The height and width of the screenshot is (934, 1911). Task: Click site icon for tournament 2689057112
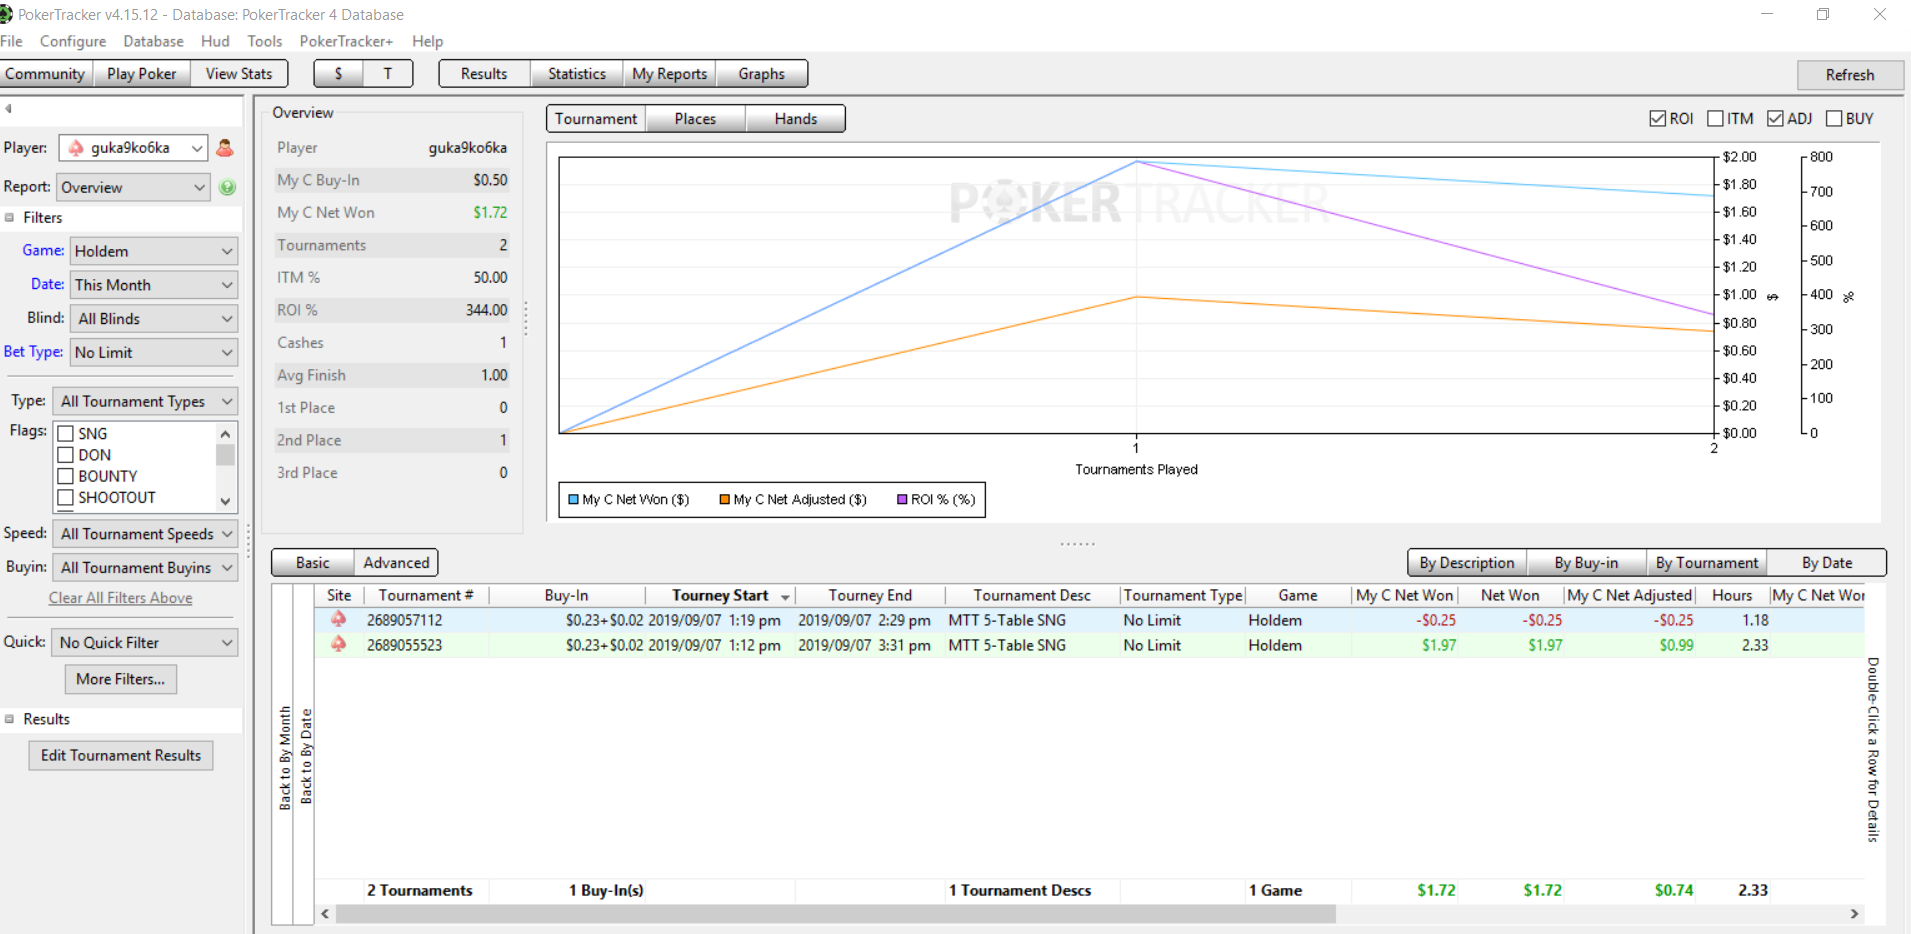coord(339,619)
